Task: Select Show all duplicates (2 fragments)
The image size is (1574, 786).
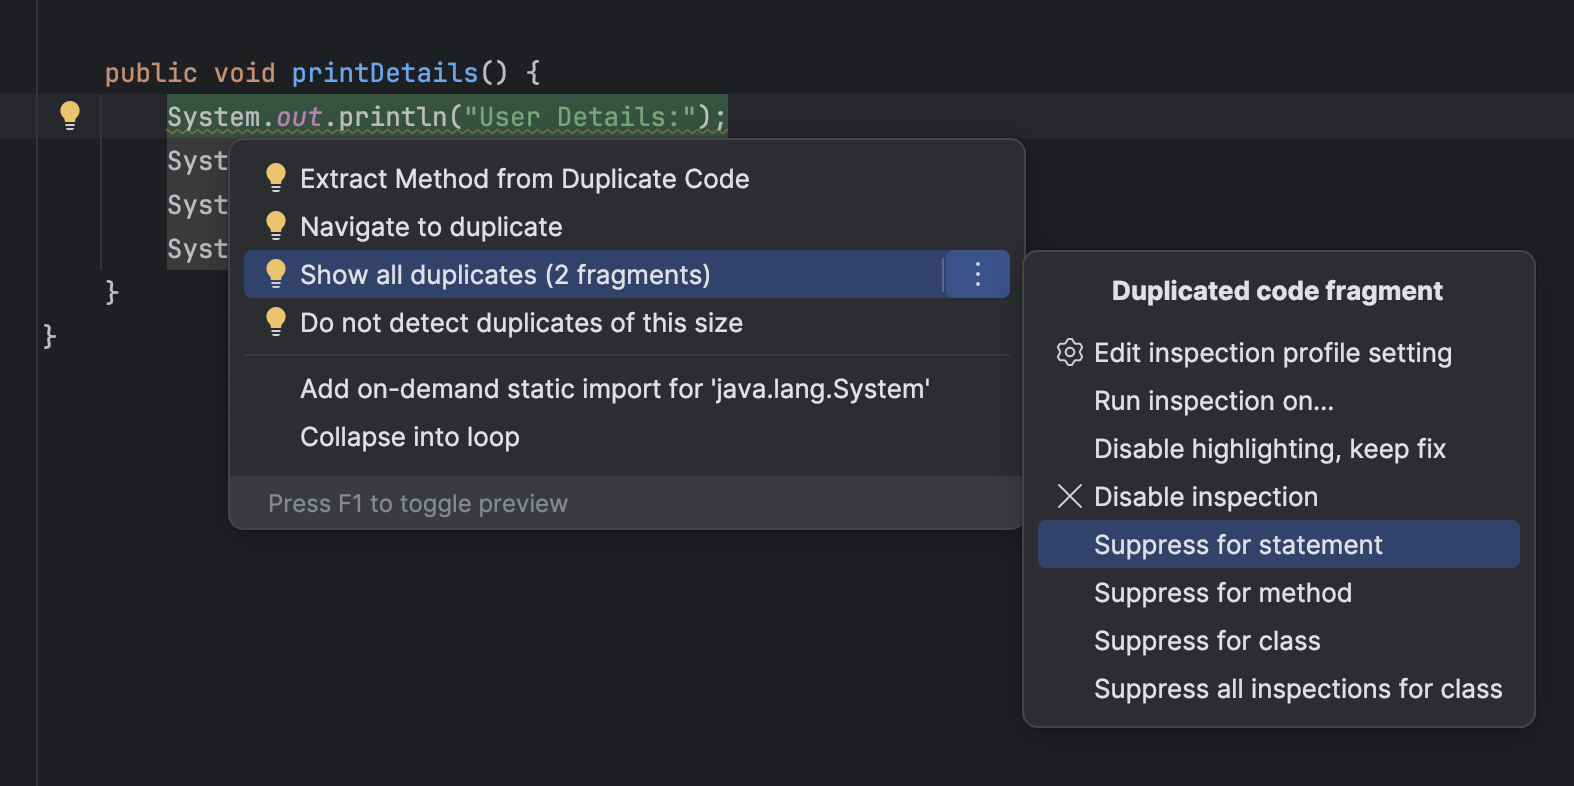Action: 505,275
